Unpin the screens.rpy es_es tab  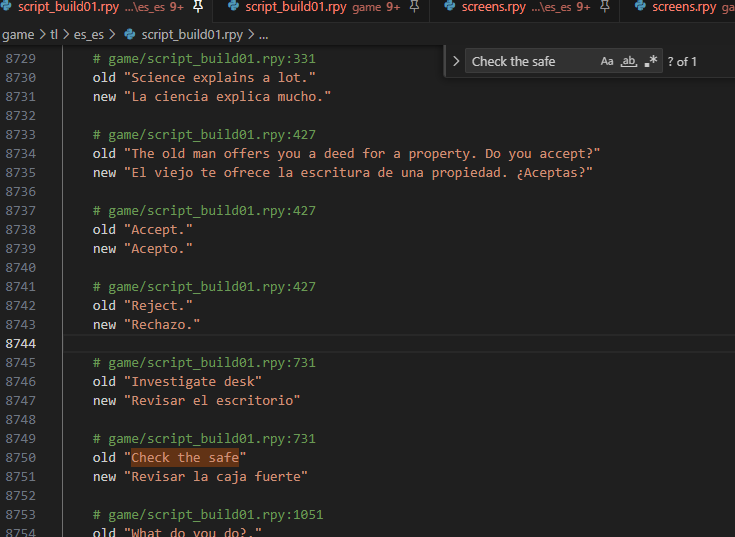point(605,7)
